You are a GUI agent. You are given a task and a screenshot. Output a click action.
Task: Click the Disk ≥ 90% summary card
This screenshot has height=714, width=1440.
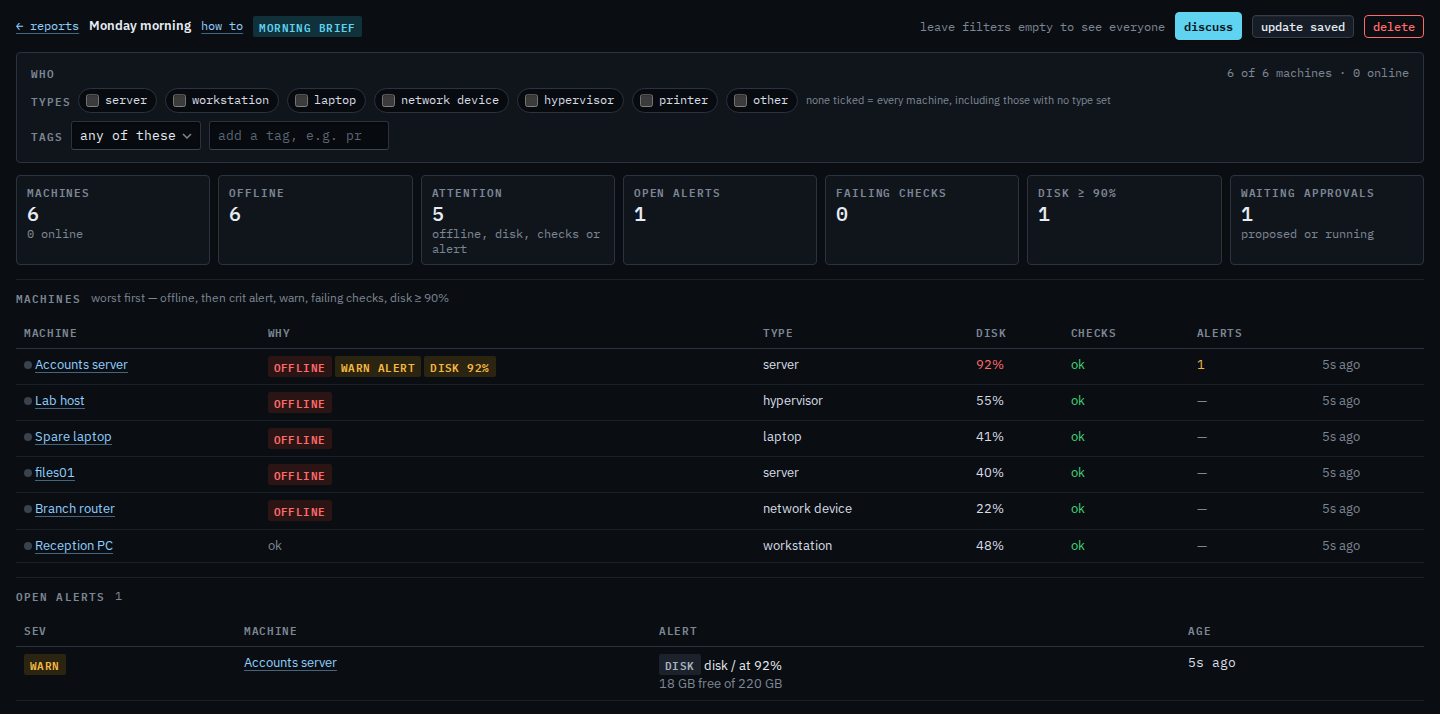(x=1124, y=220)
